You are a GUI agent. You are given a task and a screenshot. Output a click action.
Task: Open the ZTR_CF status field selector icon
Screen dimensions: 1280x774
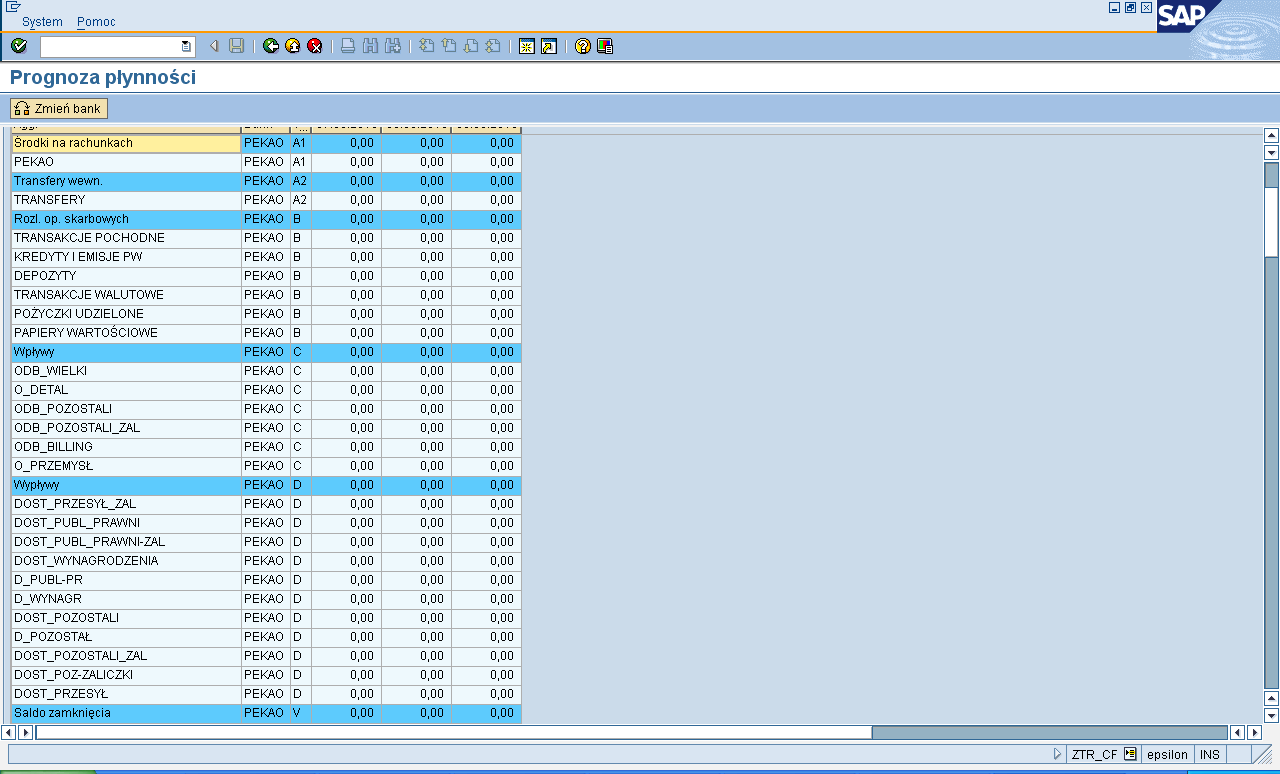1130,755
